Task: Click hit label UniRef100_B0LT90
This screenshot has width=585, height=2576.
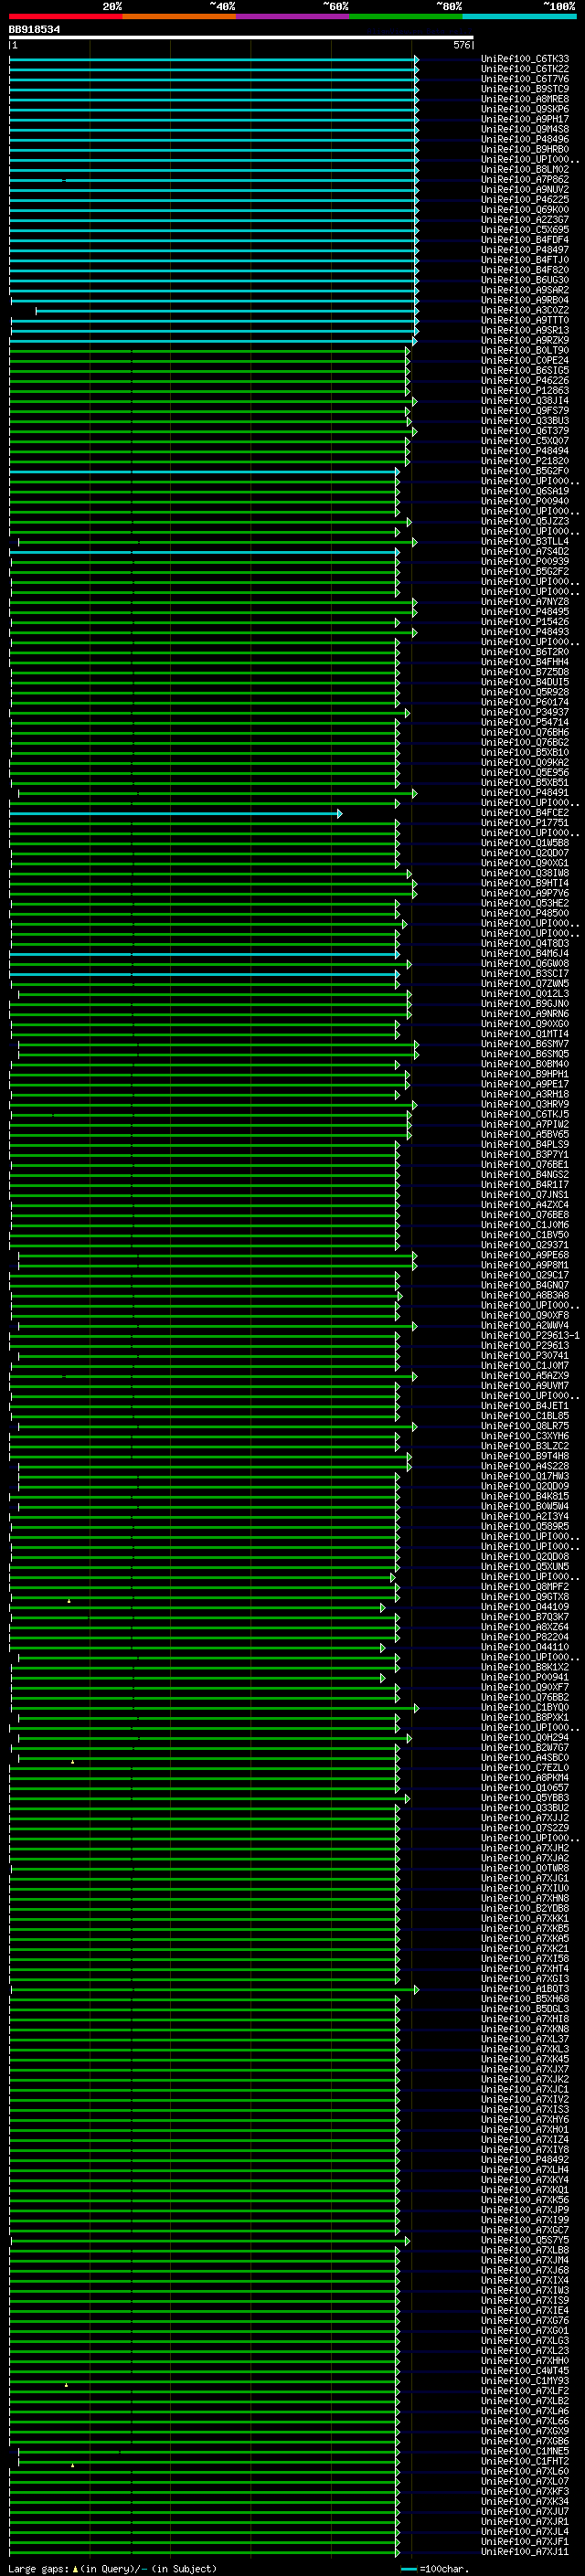Action: [525, 350]
